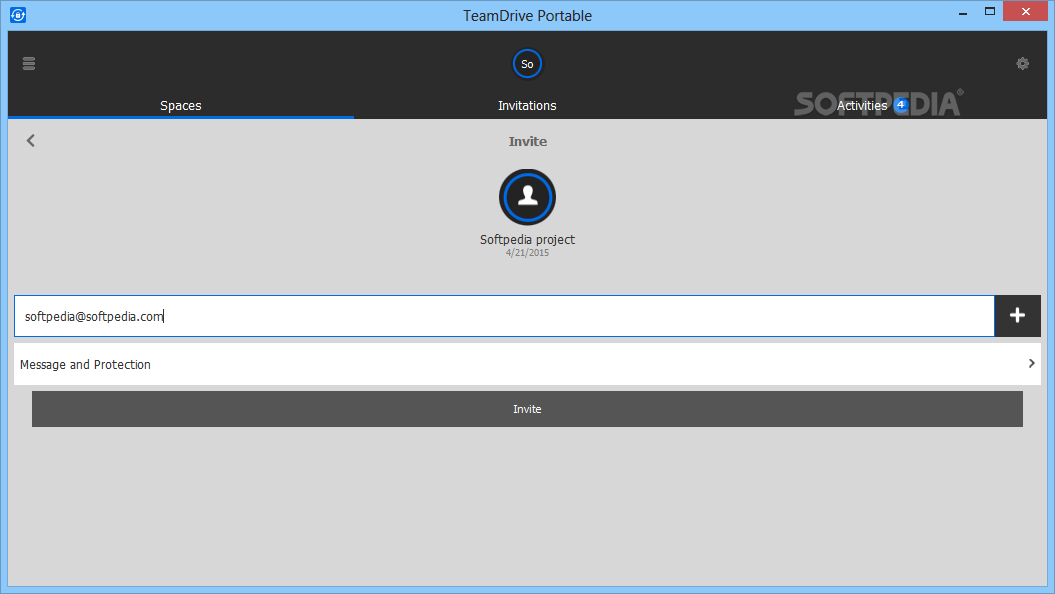1055x594 pixels.
Task: Minimize the TeamDrive Portable window
Action: 963,12
